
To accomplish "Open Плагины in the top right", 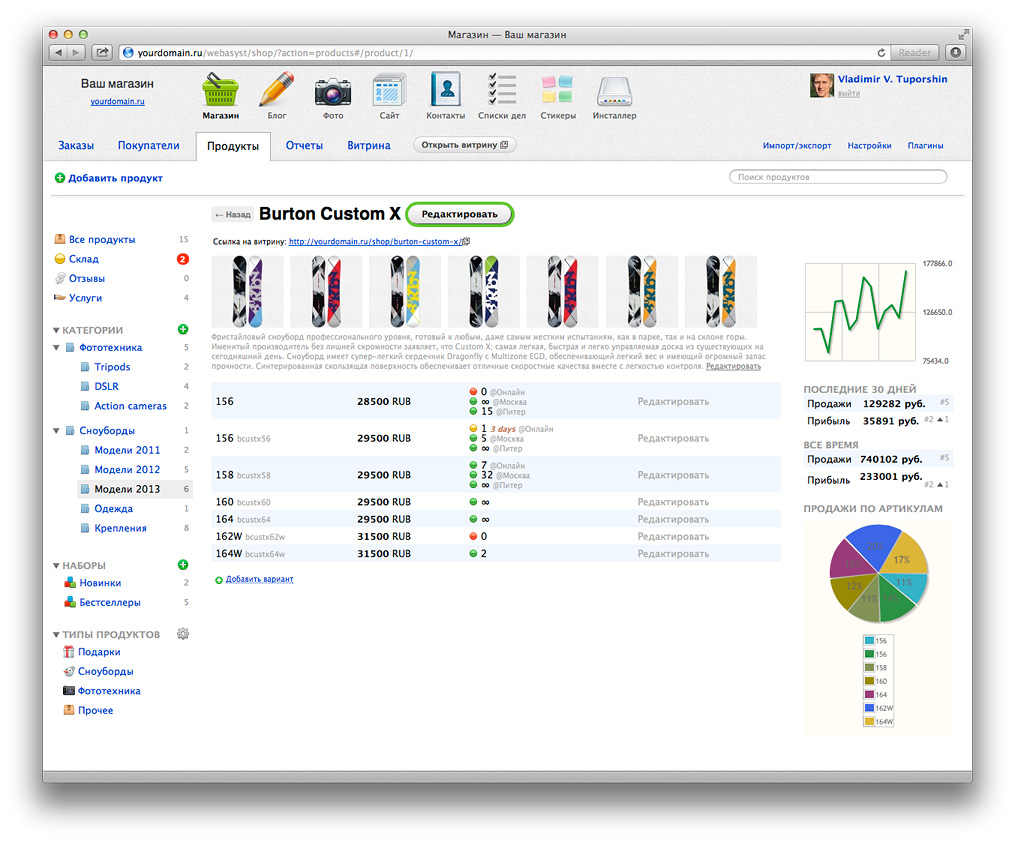I will point(925,146).
